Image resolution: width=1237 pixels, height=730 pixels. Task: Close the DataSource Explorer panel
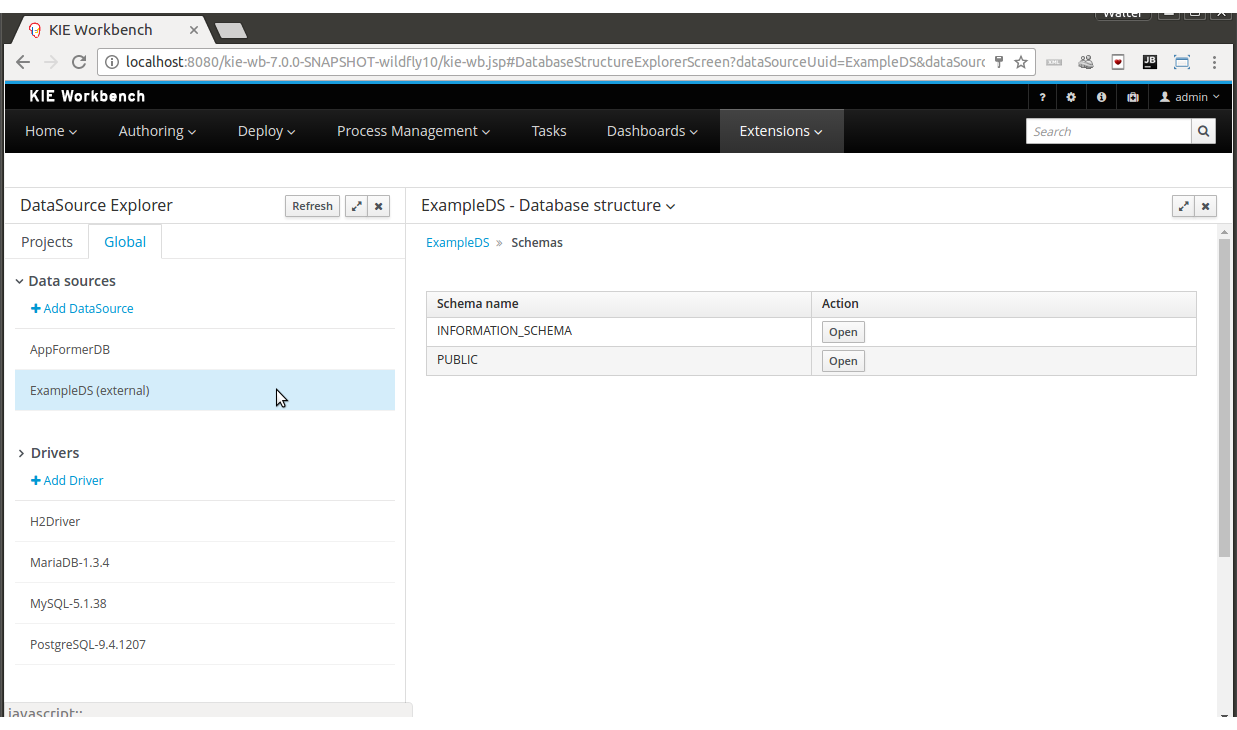click(378, 206)
